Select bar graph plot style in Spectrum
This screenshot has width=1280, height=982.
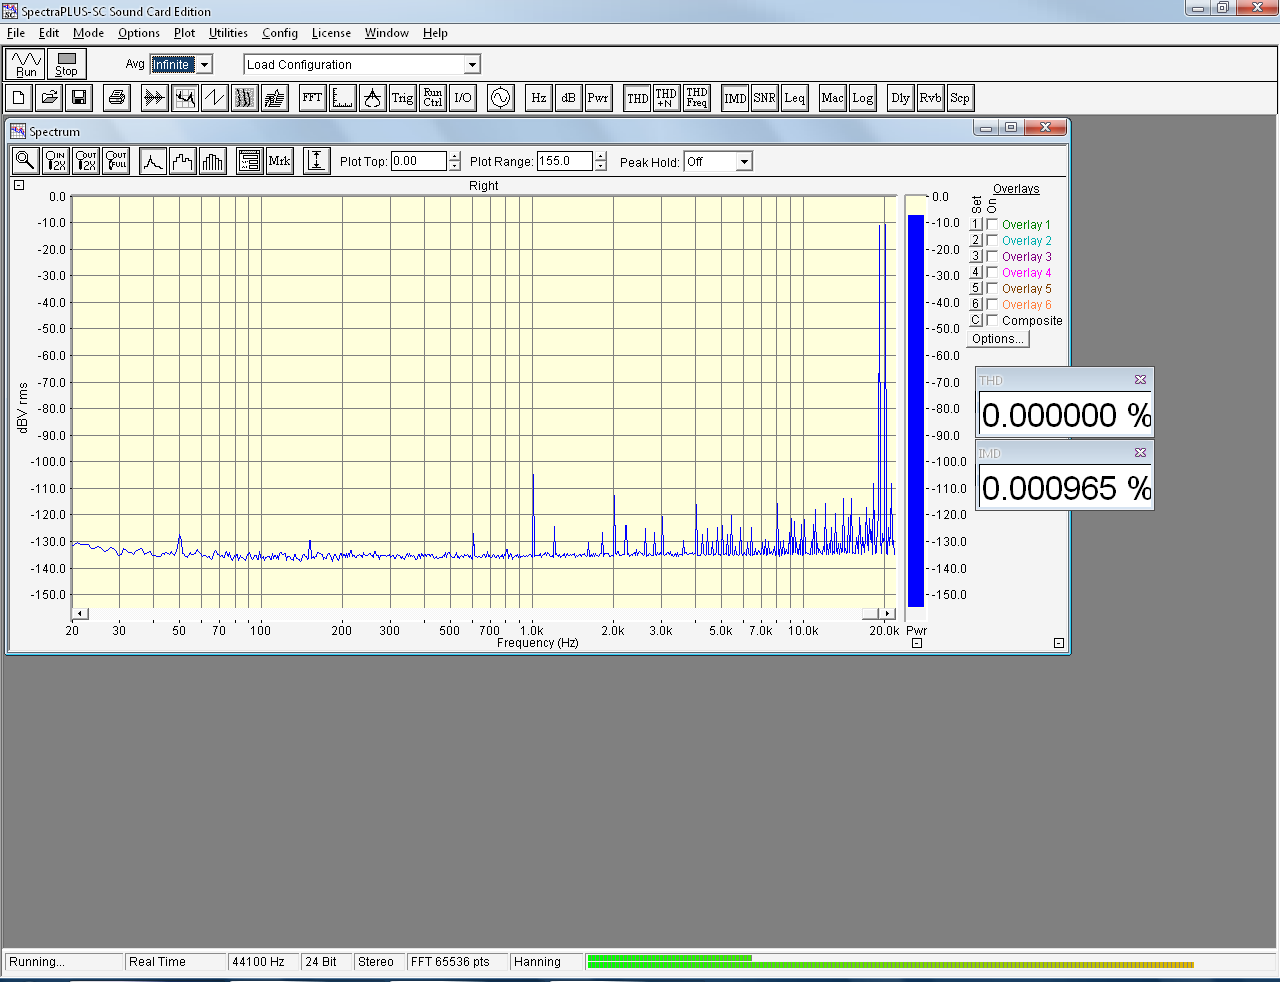(x=213, y=160)
